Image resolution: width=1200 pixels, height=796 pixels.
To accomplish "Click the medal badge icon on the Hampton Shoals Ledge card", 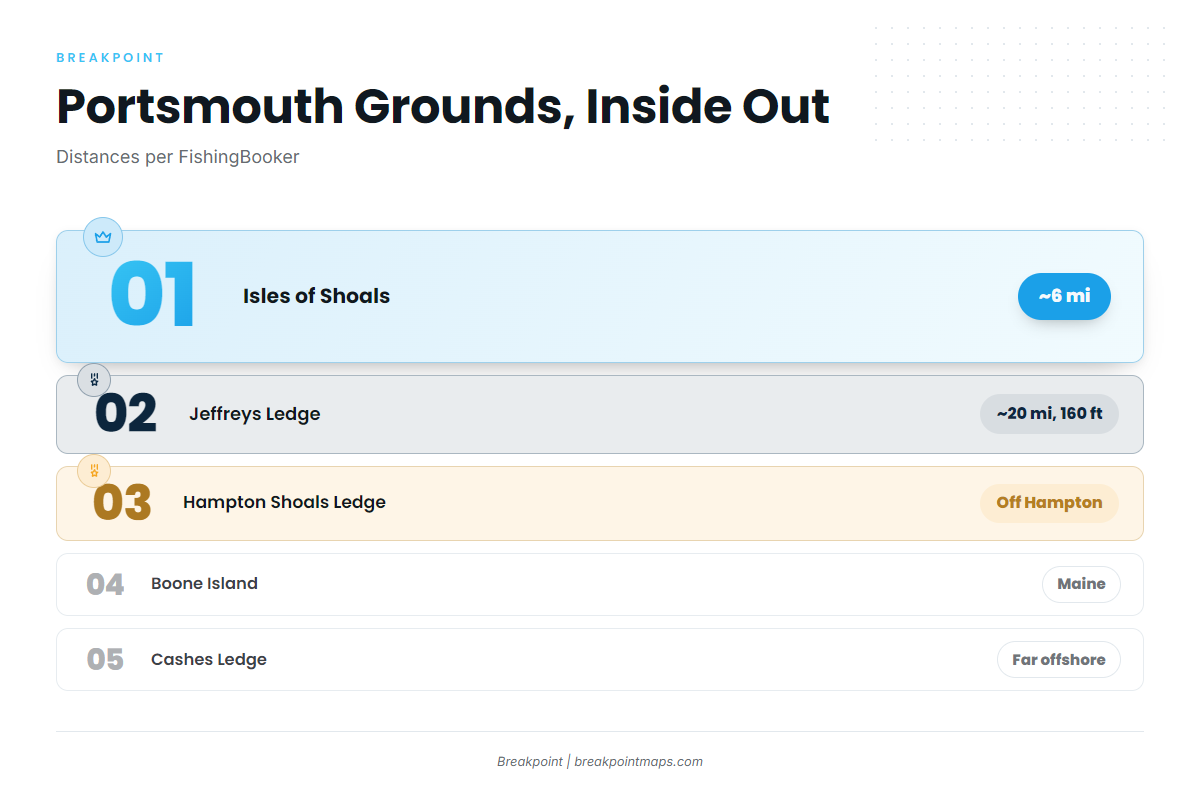I will (x=94, y=470).
